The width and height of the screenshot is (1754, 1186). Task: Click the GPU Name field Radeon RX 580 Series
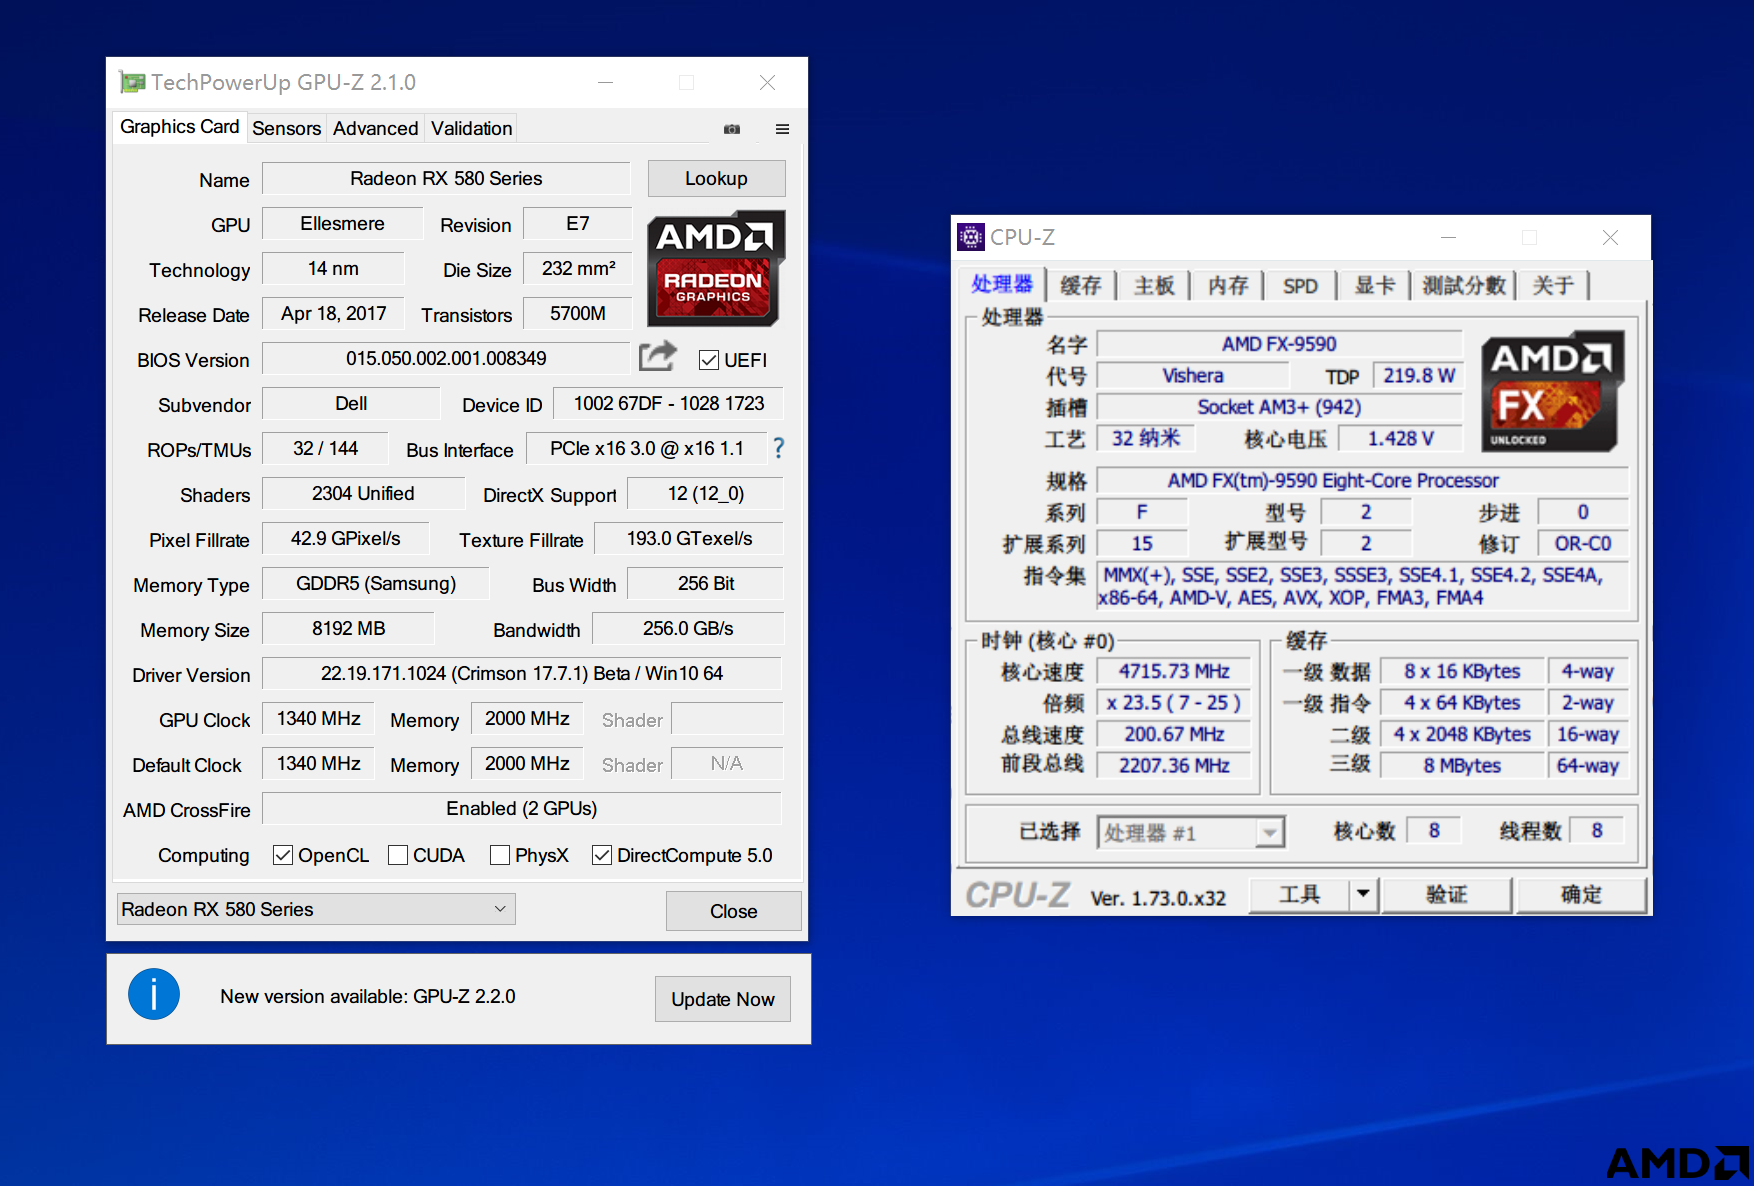tap(446, 179)
